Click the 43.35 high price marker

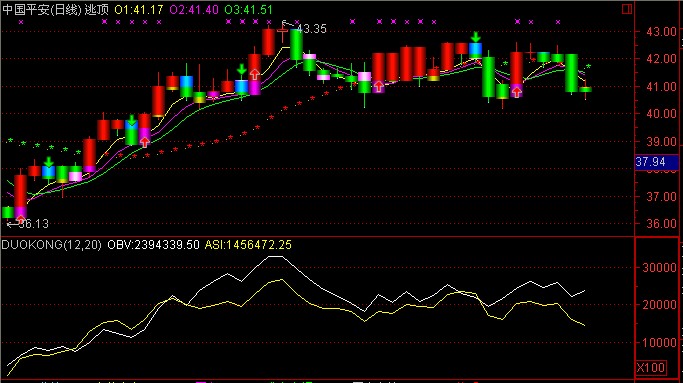tap(311, 29)
